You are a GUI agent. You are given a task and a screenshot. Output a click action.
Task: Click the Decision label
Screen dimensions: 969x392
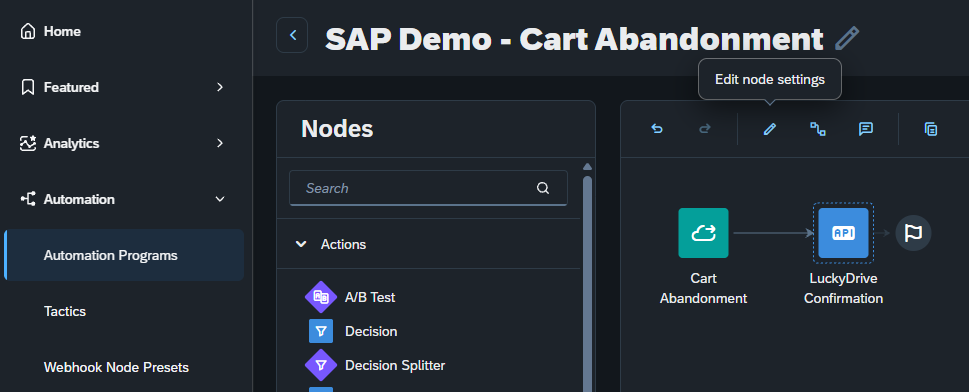[371, 331]
